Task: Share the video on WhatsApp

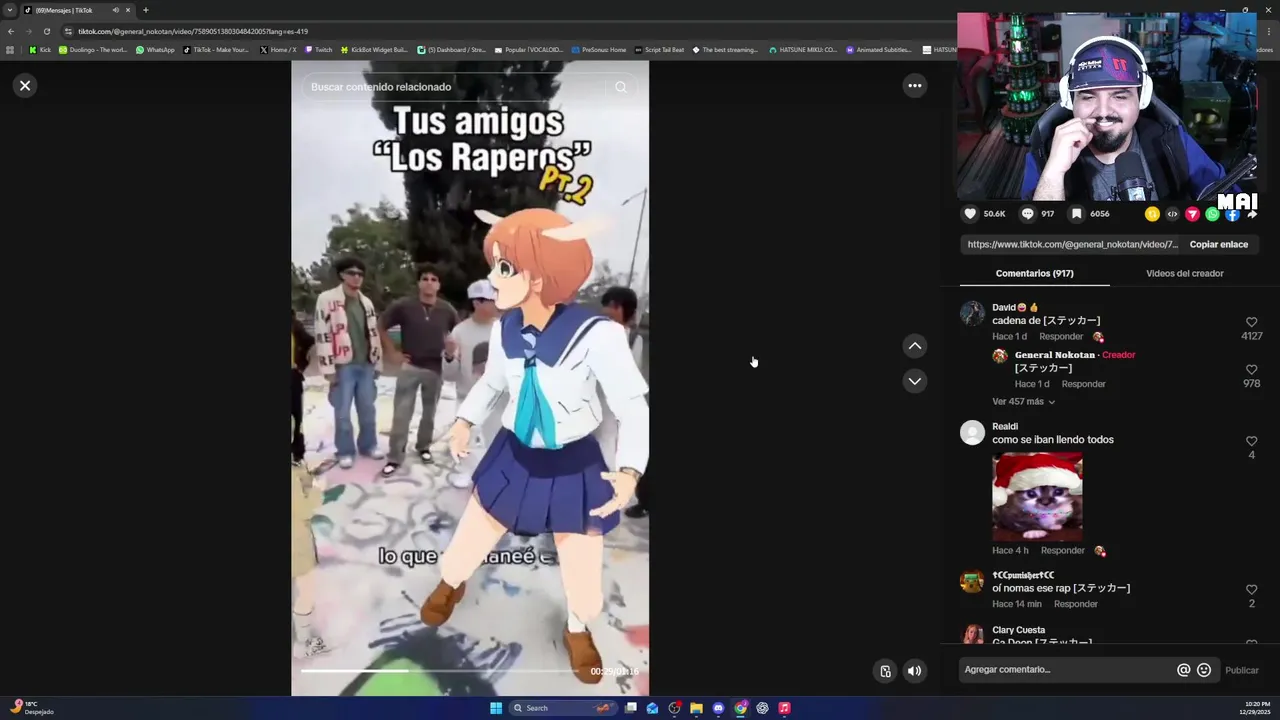Action: coord(1212,214)
